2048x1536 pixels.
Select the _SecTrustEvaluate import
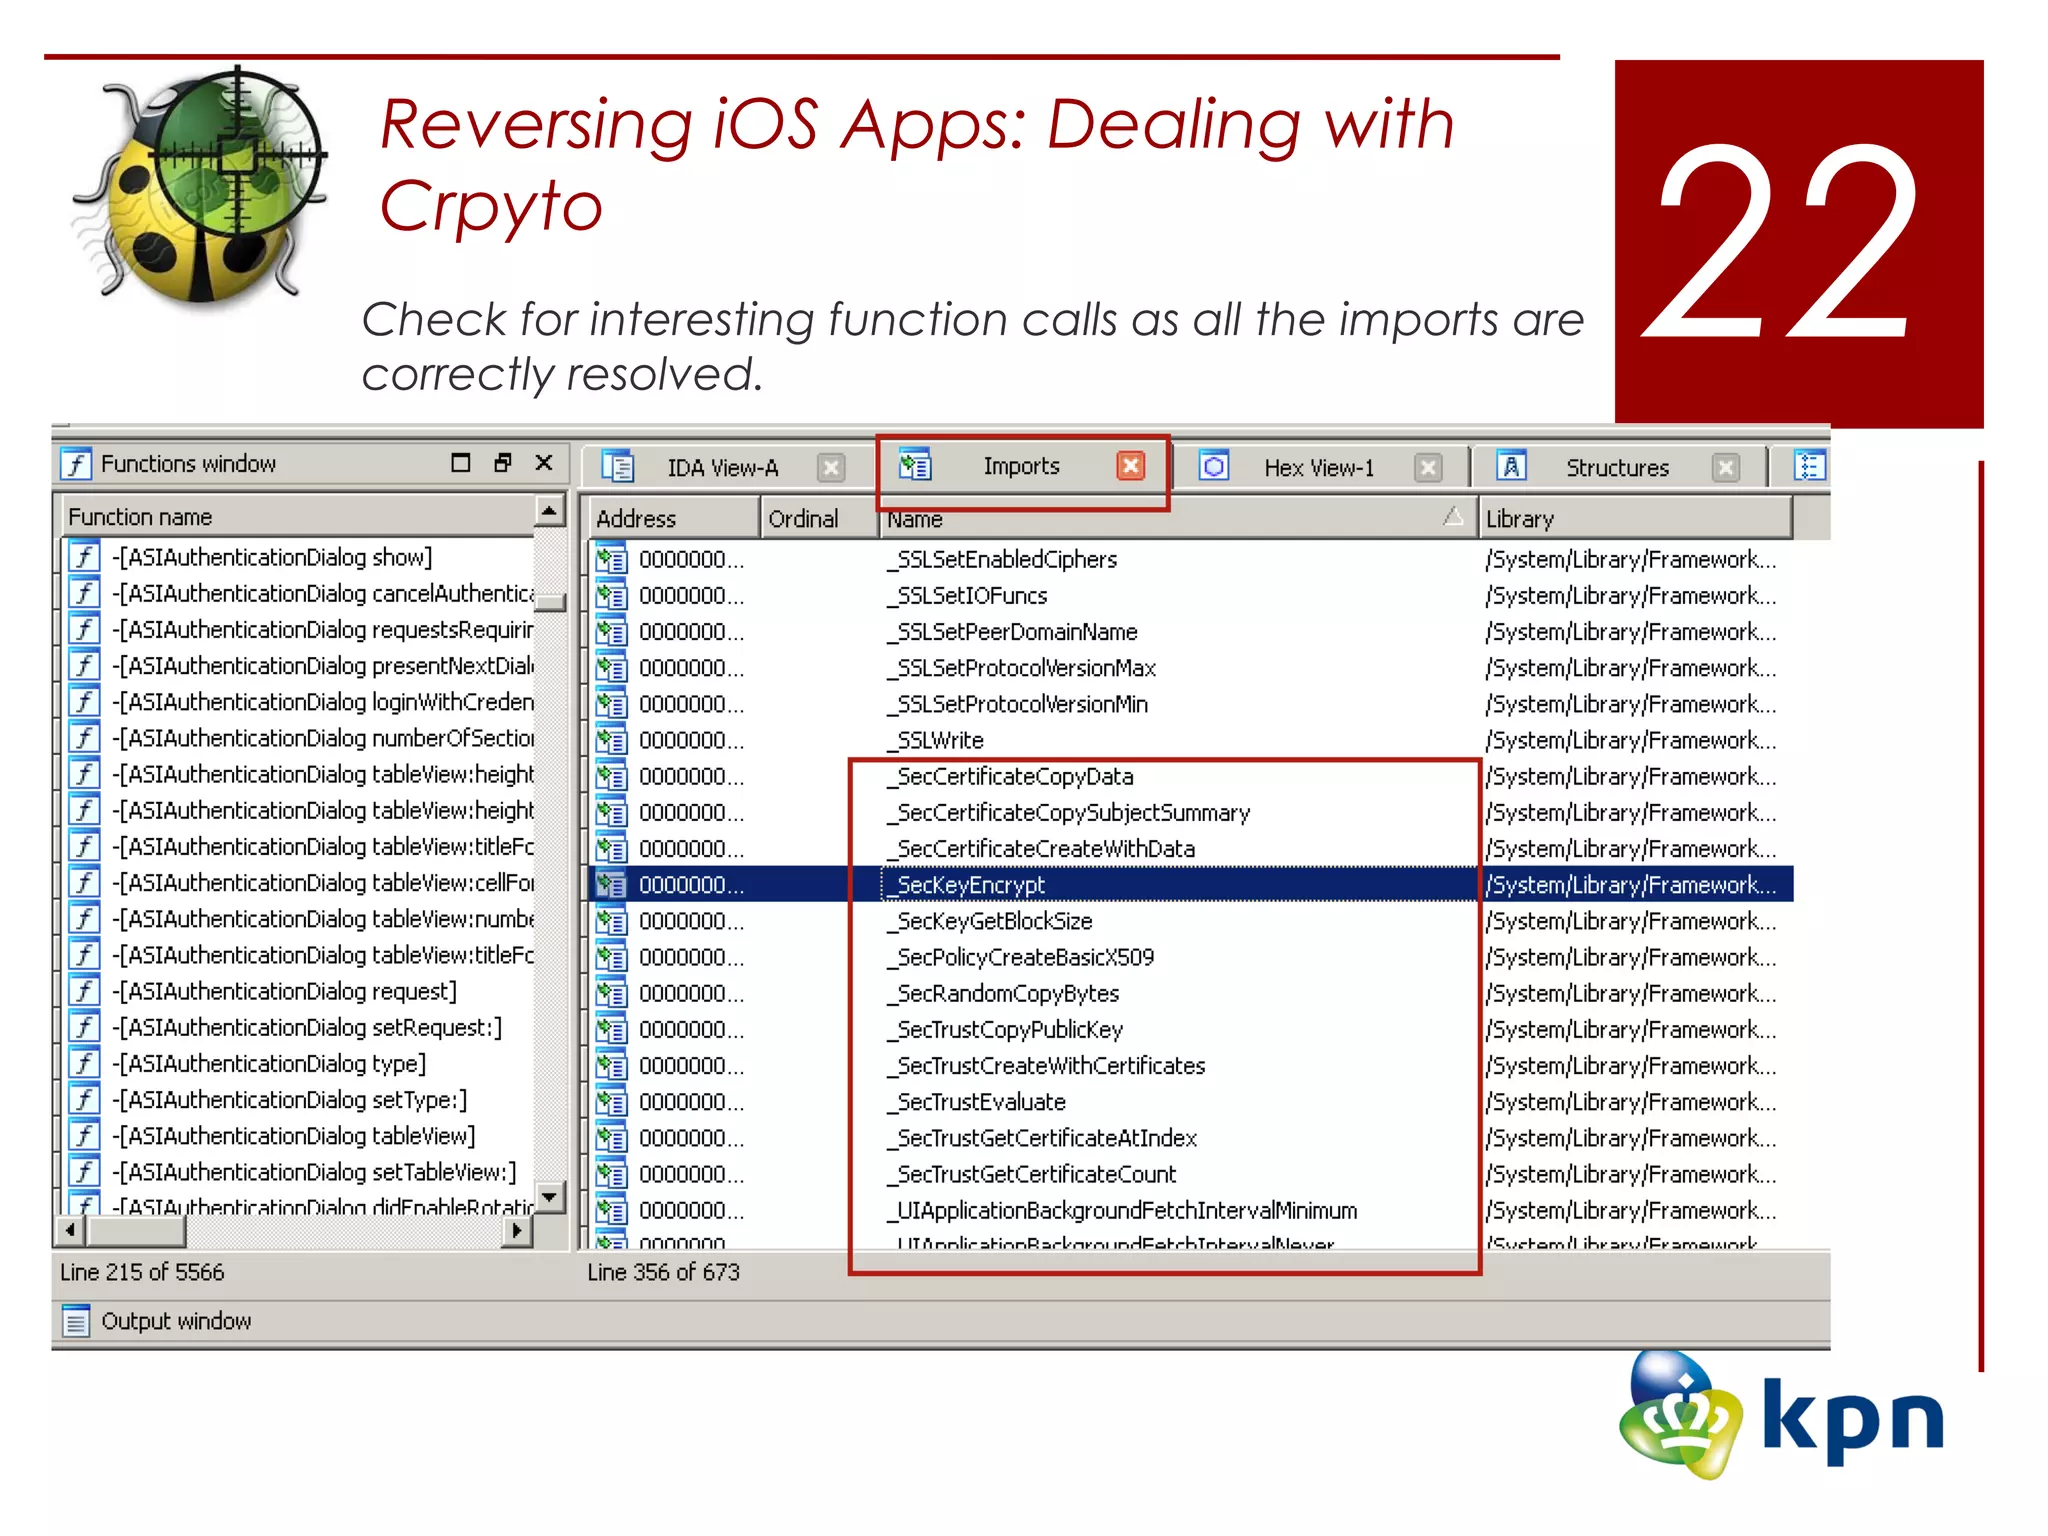click(976, 1101)
